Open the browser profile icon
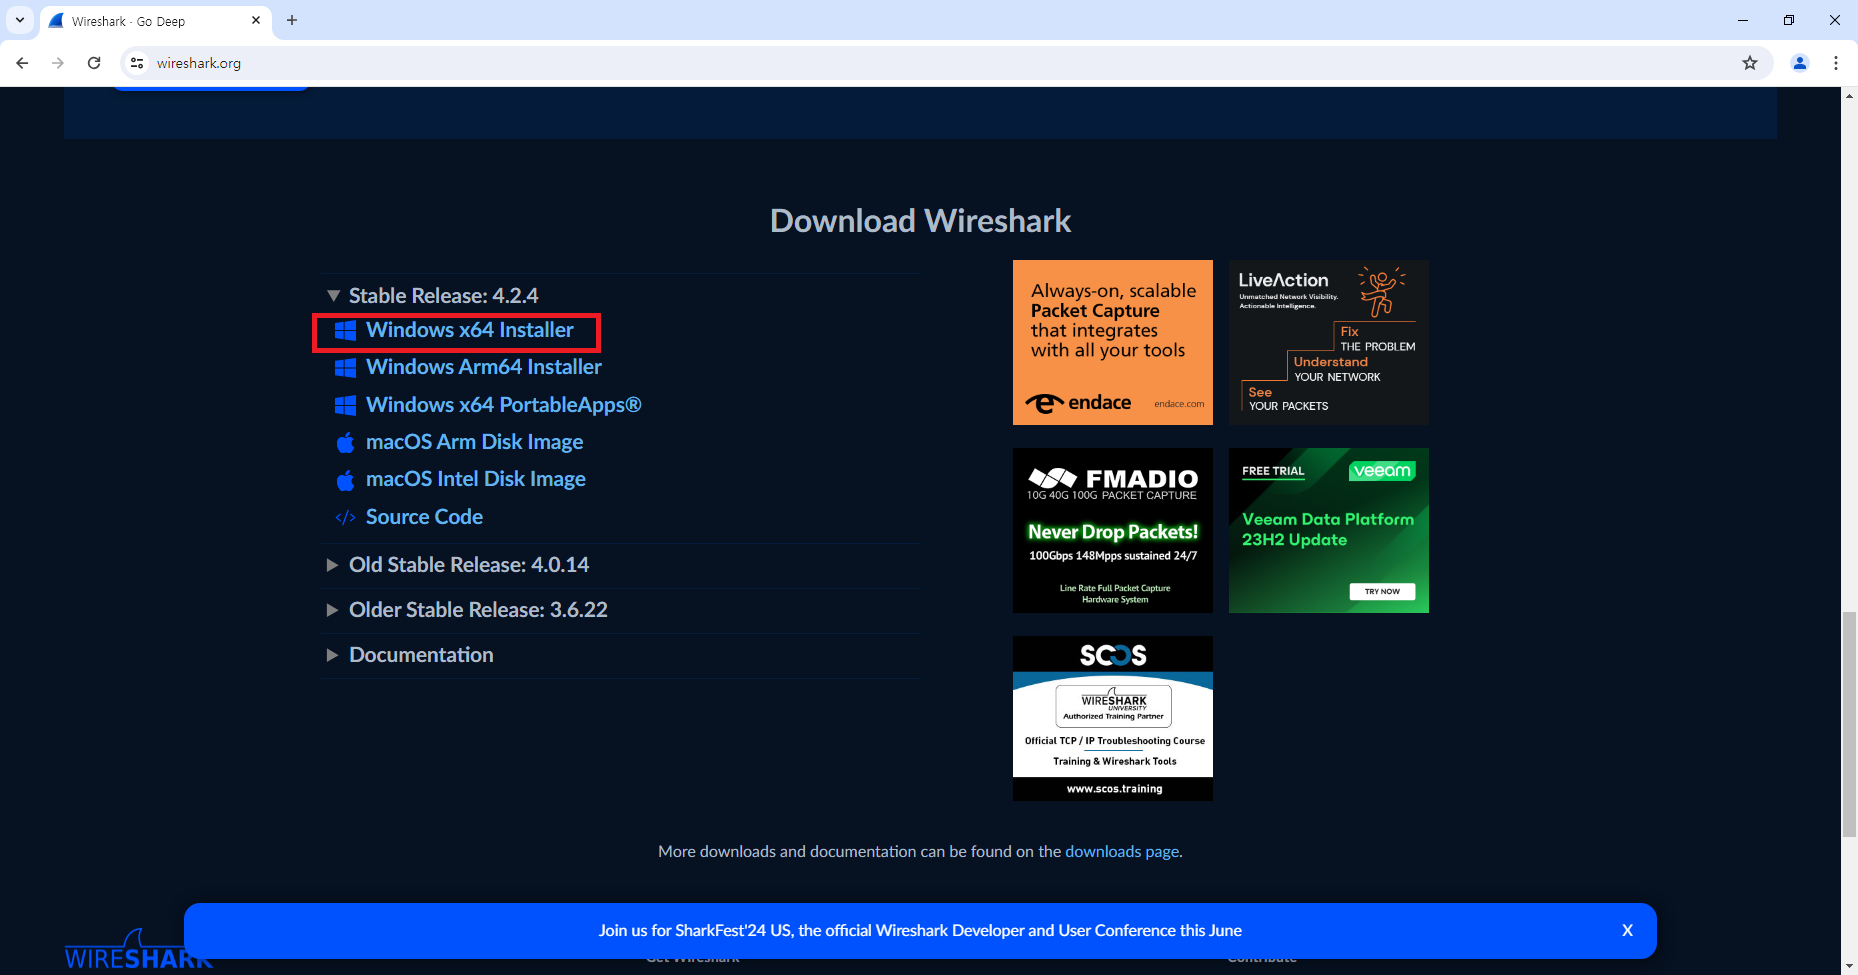 coord(1800,63)
